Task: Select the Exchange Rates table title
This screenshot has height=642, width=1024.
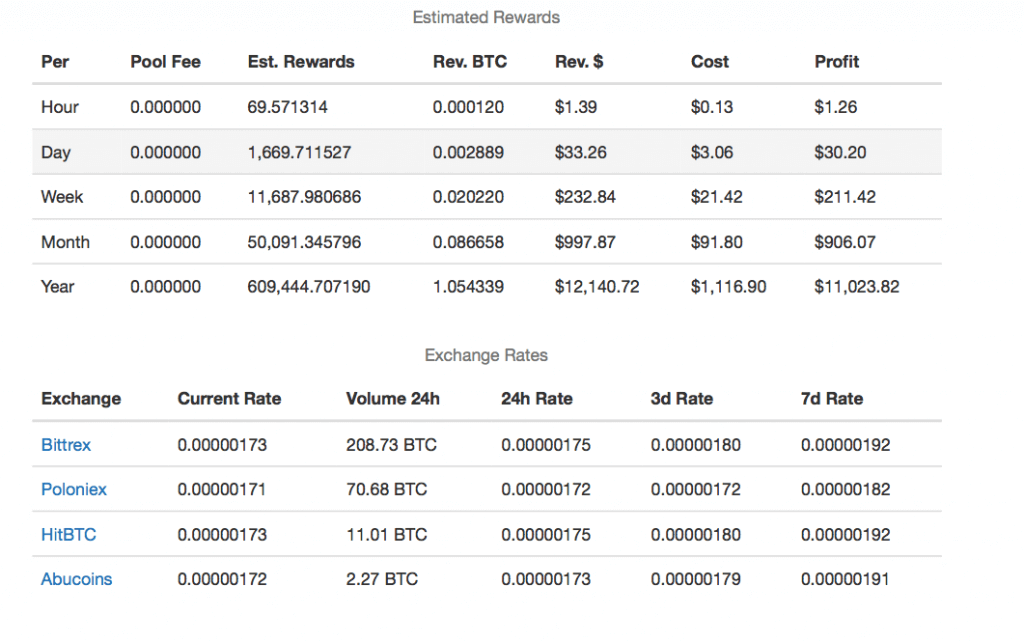Action: tap(486, 356)
